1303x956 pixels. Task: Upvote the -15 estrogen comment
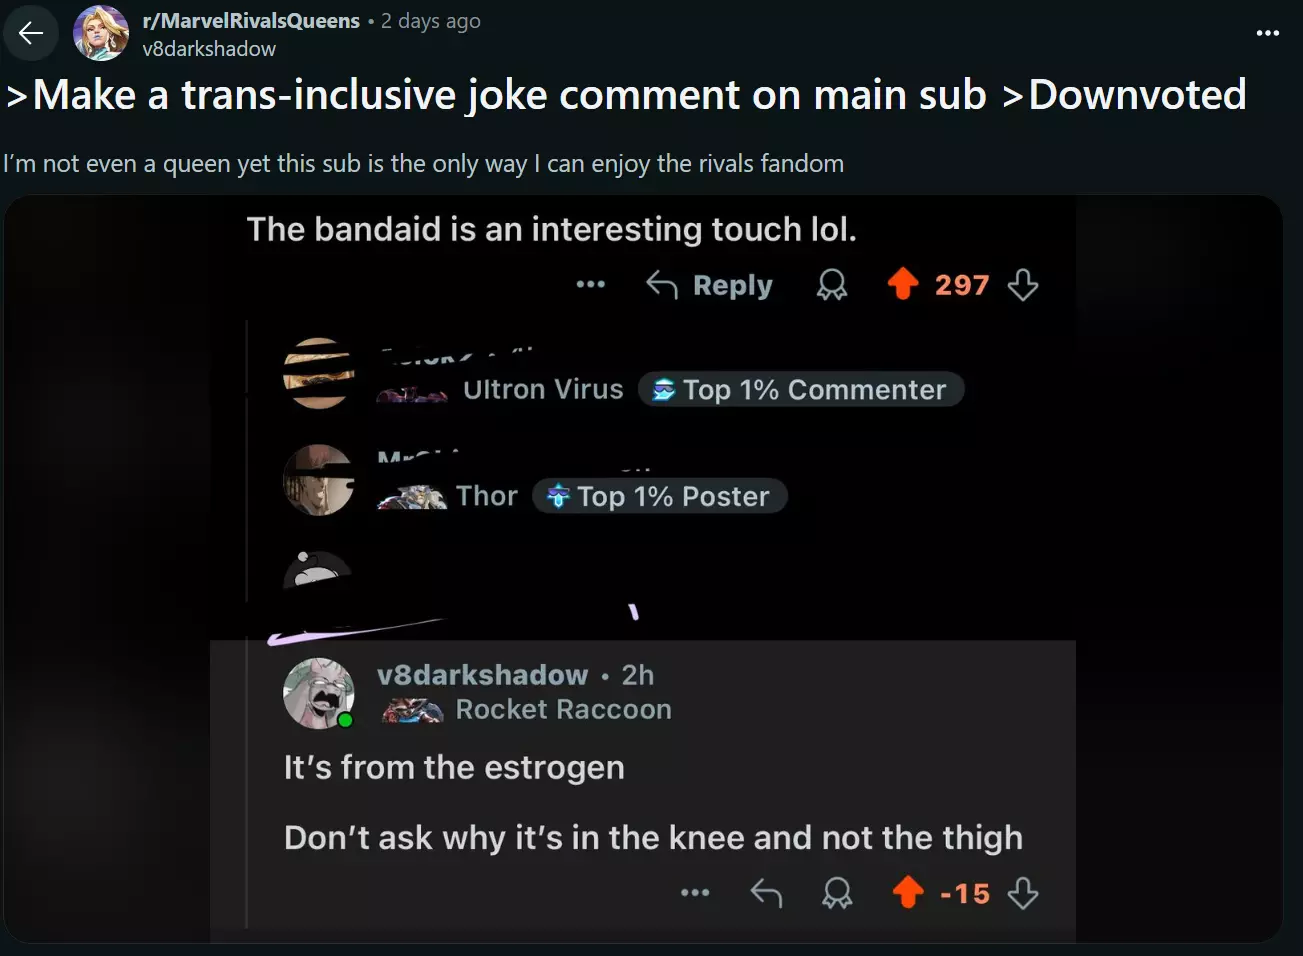[908, 892]
